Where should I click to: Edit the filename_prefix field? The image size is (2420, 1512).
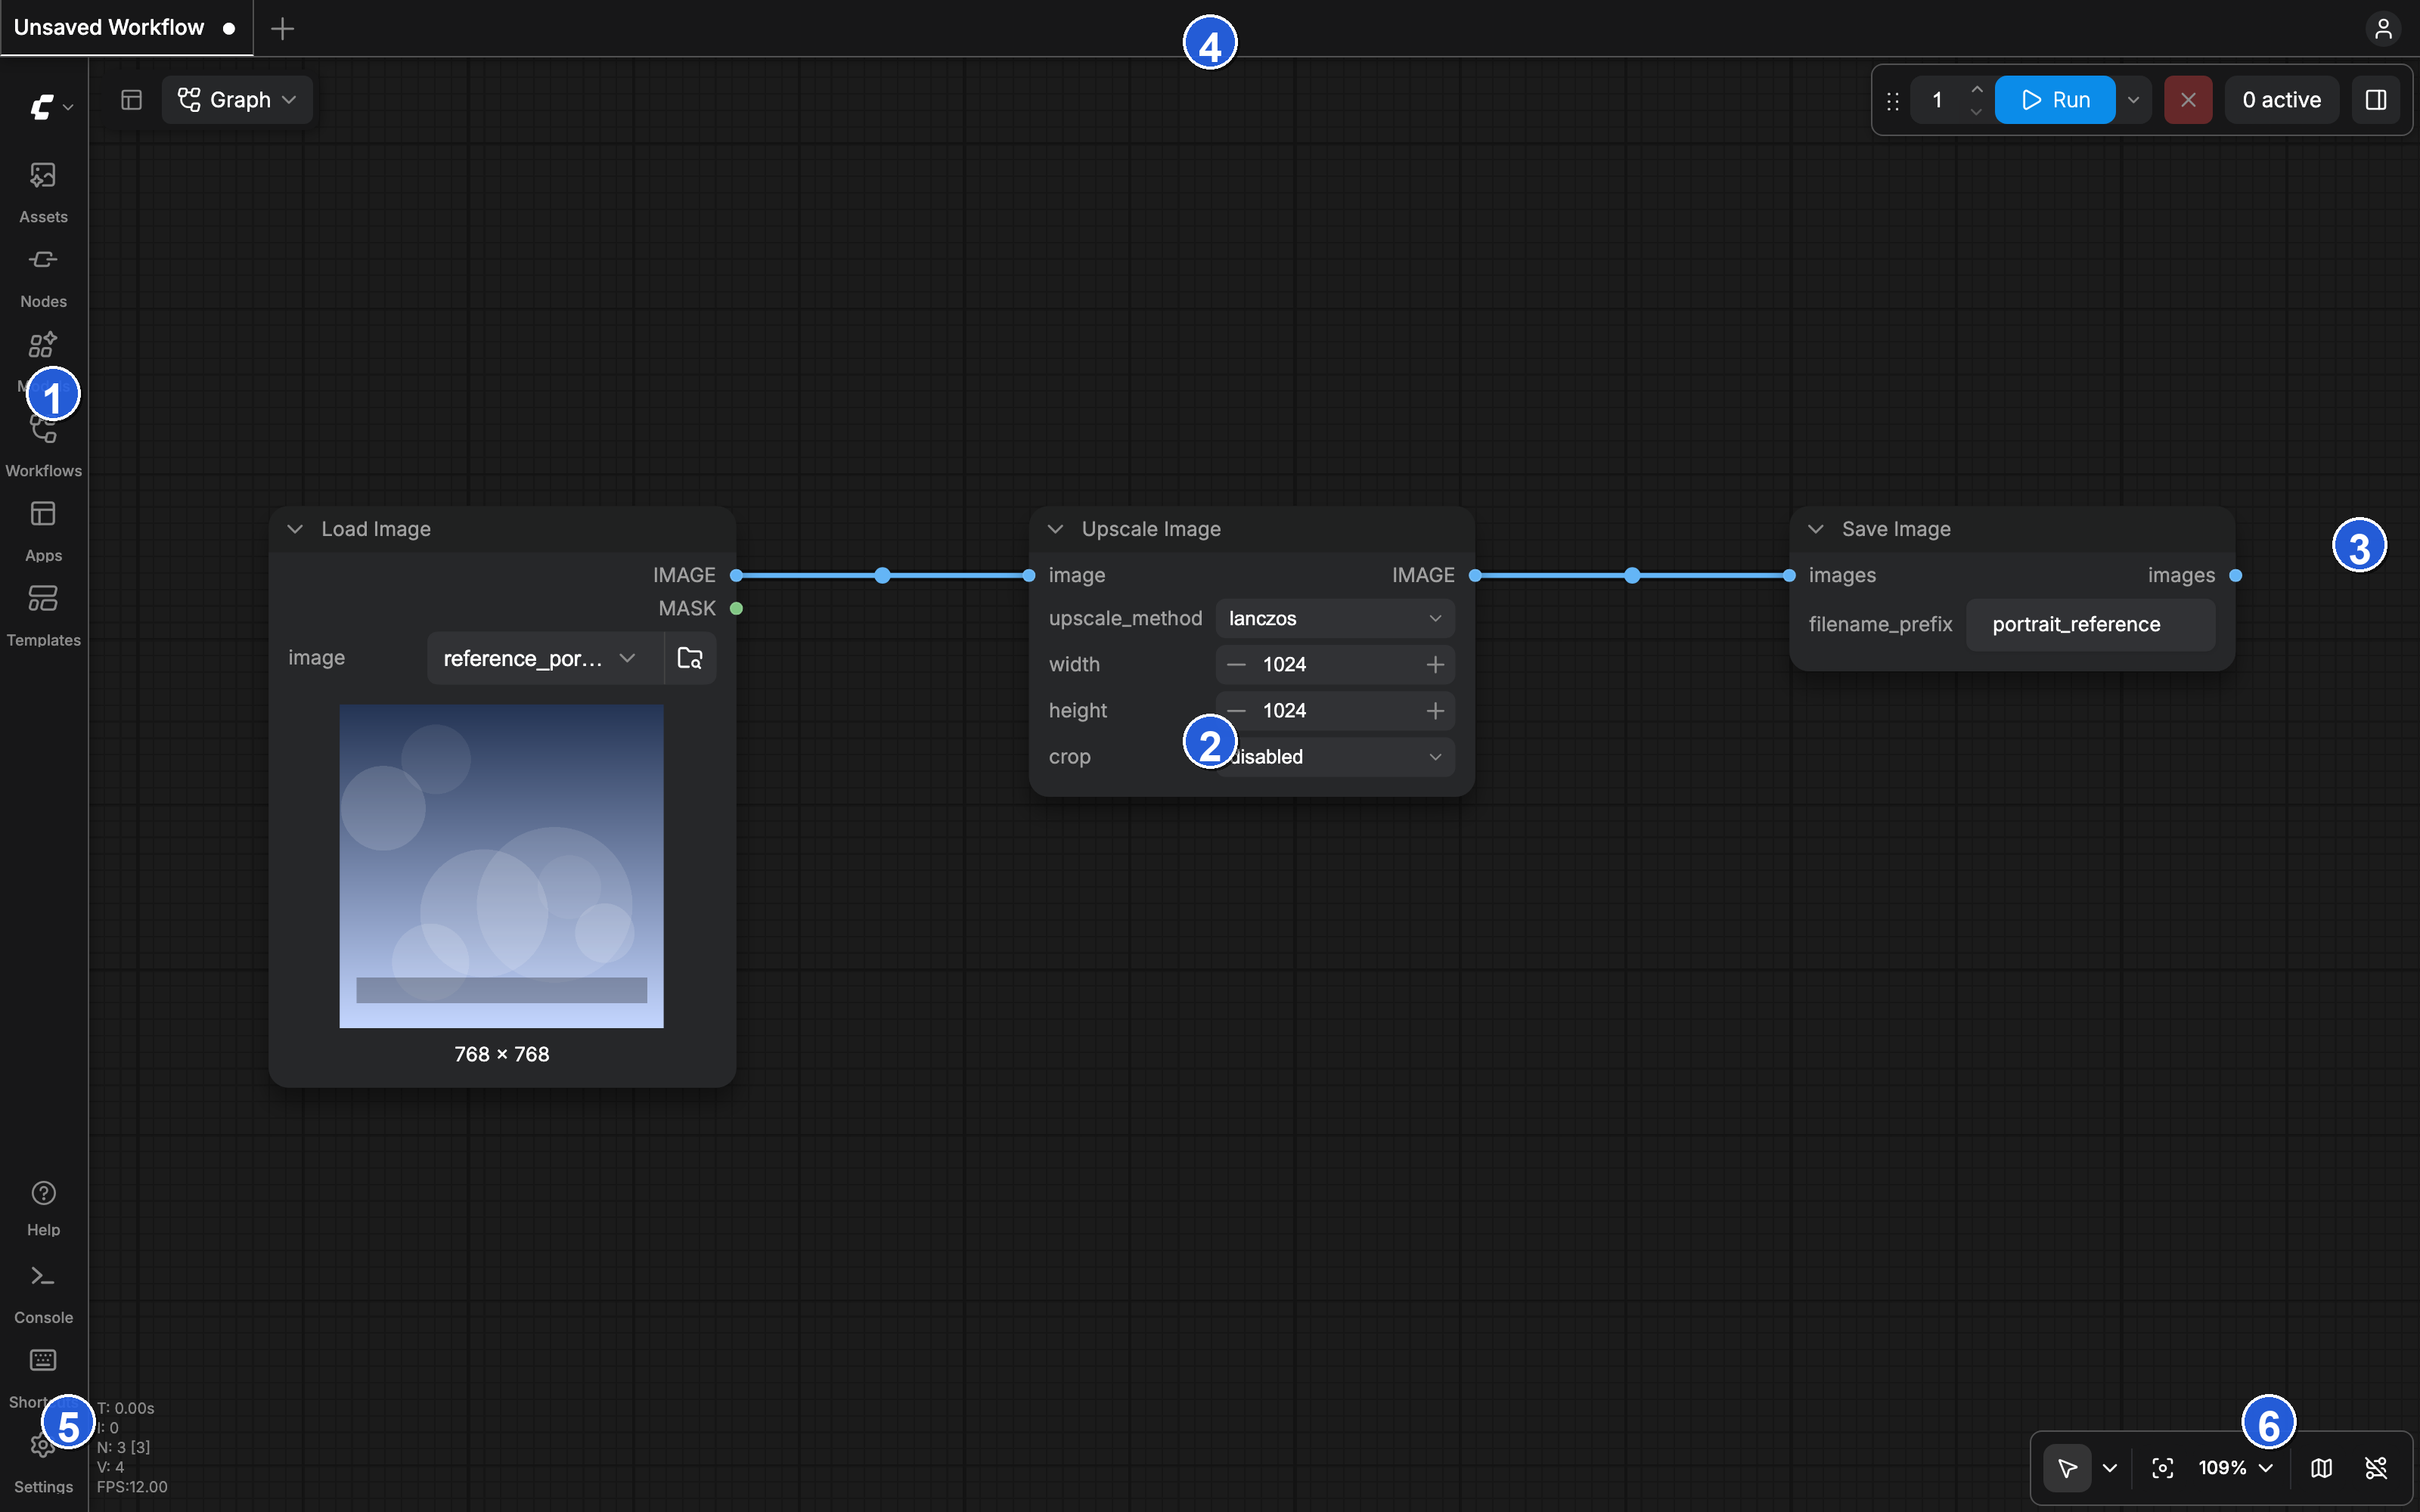2090,625
